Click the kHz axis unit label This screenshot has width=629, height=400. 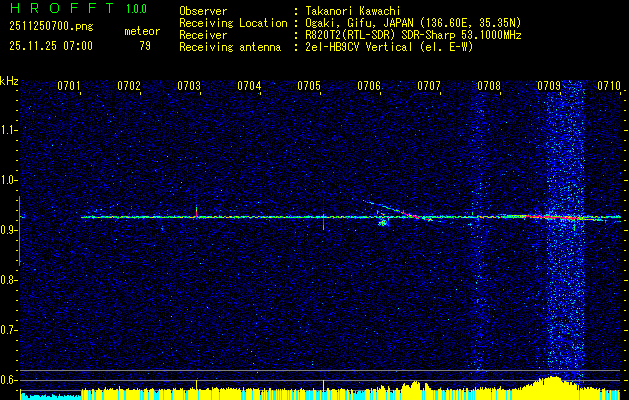(x=9, y=81)
